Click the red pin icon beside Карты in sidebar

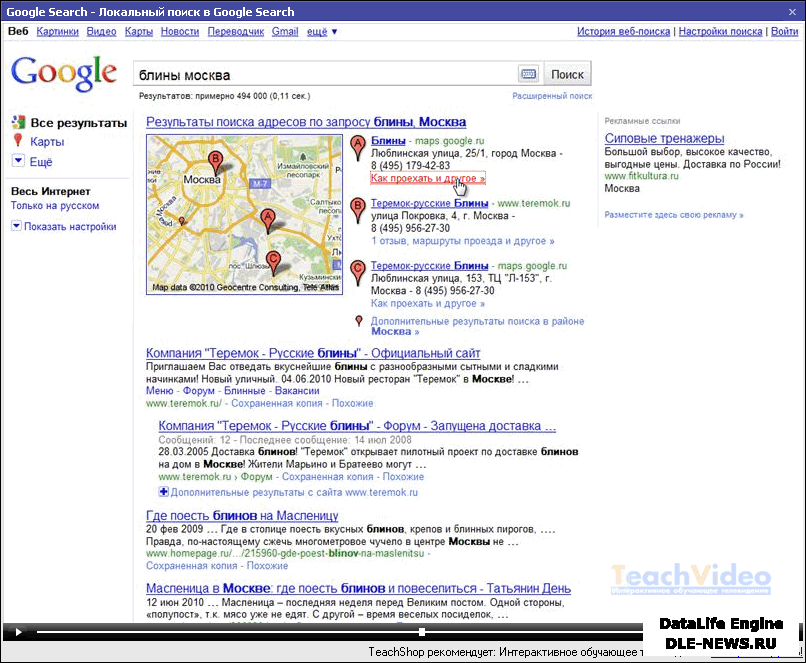point(18,141)
